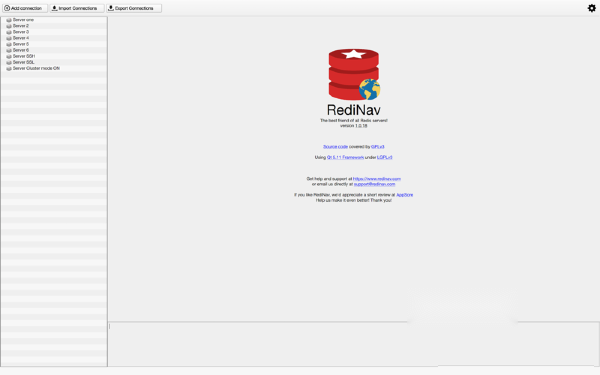The height and width of the screenshot is (375, 600).
Task: Open the settings gear icon
Action: 592,8
